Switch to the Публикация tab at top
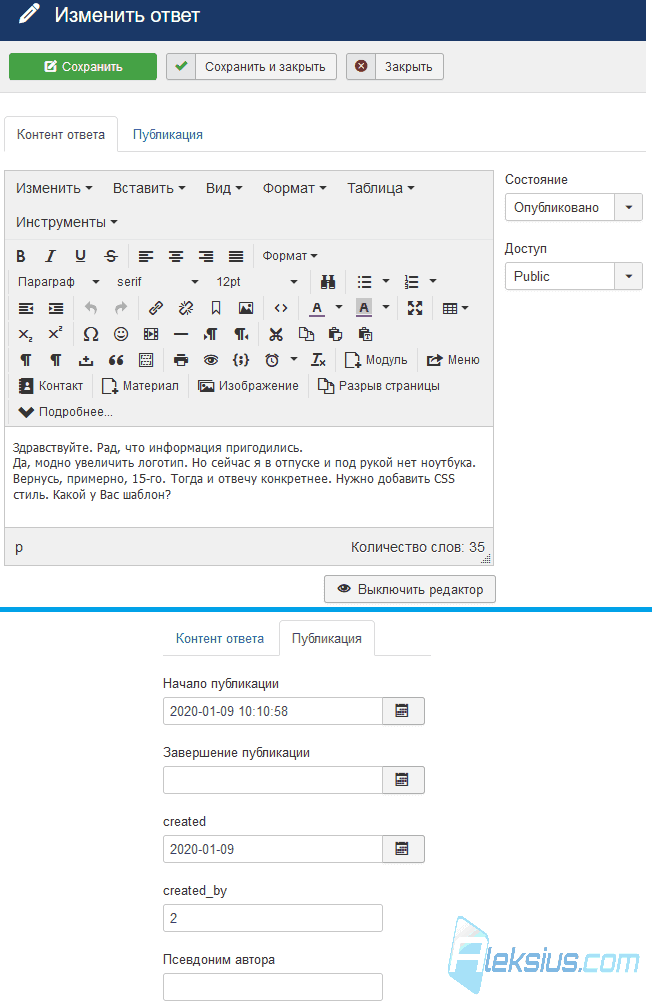Viewport: 652px width, 1005px height. point(167,135)
